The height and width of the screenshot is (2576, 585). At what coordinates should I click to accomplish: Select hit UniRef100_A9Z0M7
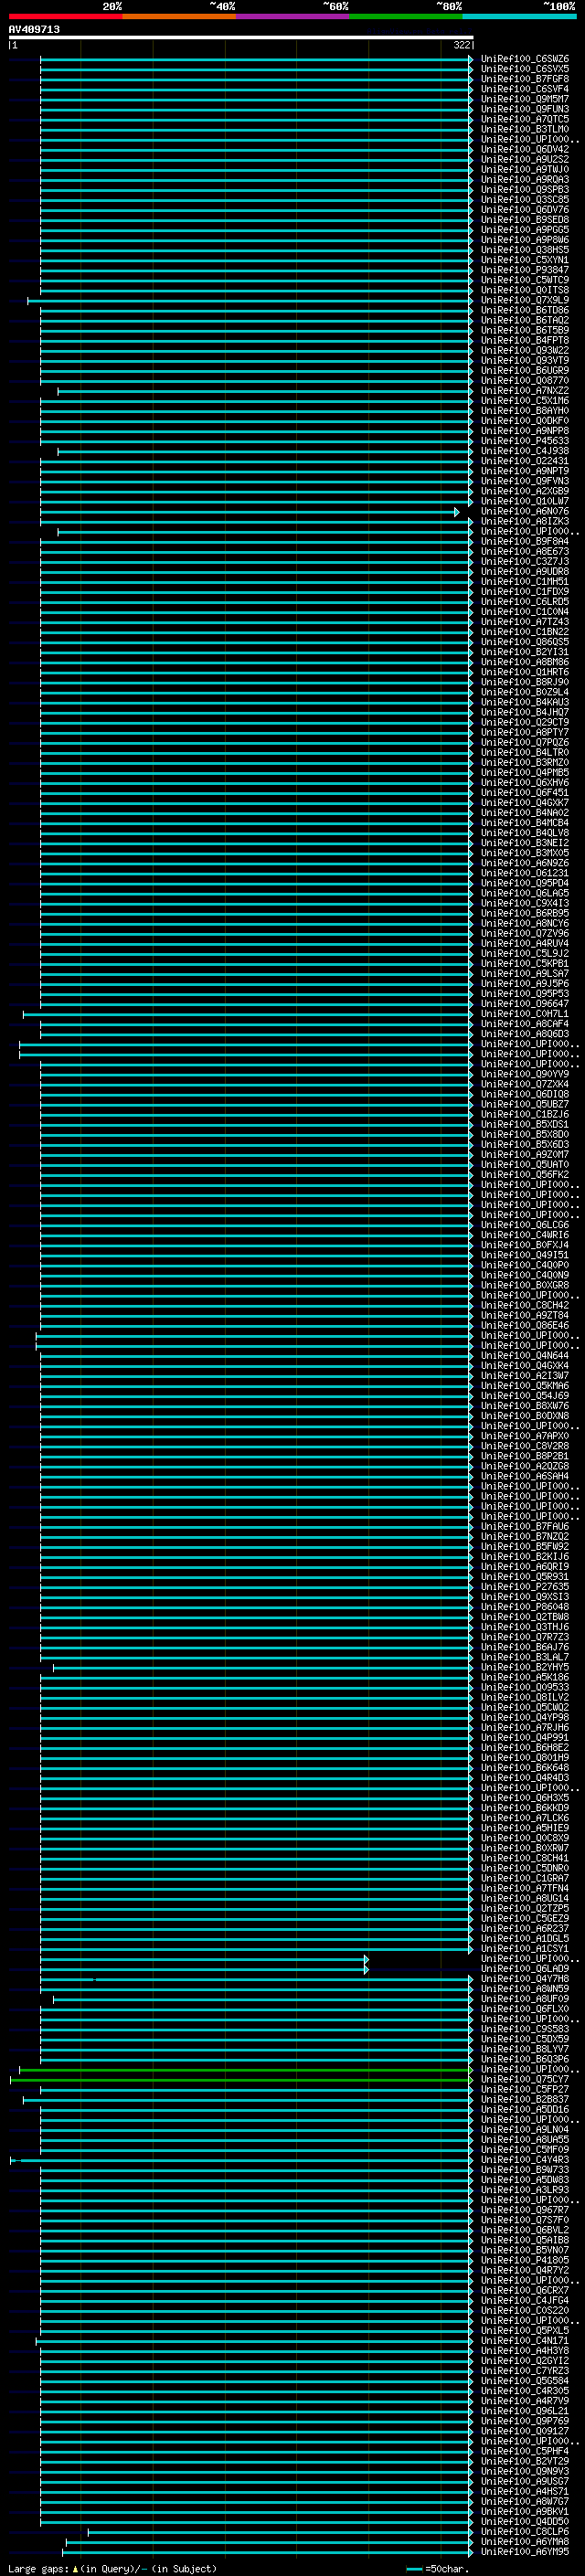coord(524,1155)
